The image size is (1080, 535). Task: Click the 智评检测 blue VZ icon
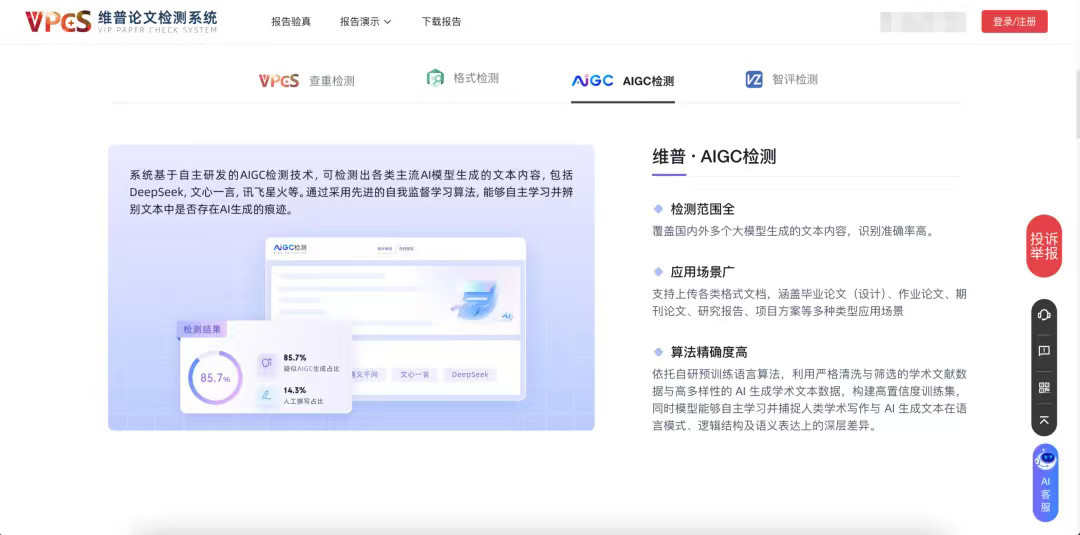[x=754, y=79]
